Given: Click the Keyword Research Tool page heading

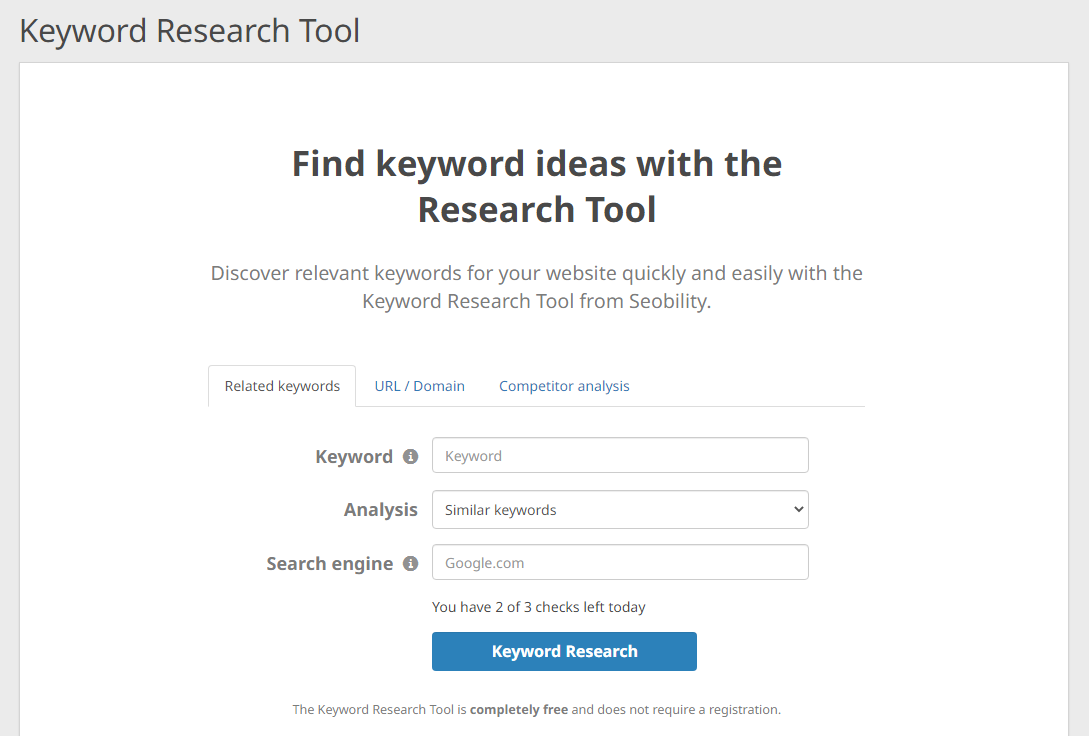Looking at the screenshot, I should click(x=189, y=30).
